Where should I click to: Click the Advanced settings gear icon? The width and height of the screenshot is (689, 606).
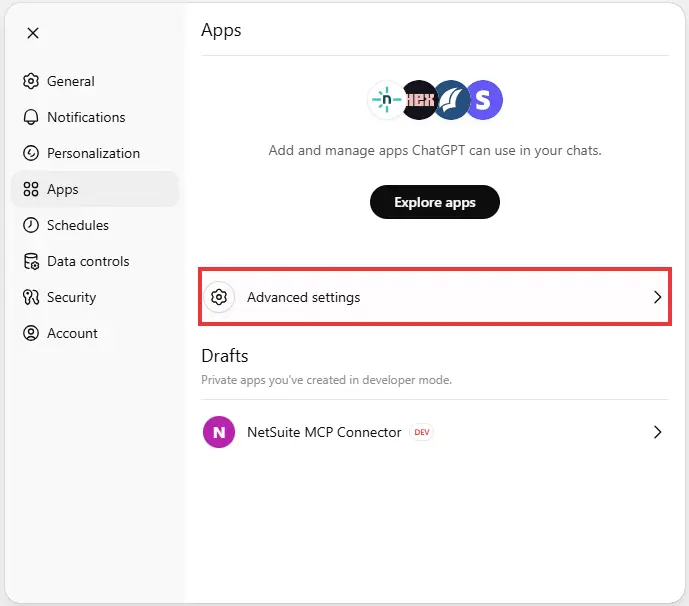pos(219,297)
